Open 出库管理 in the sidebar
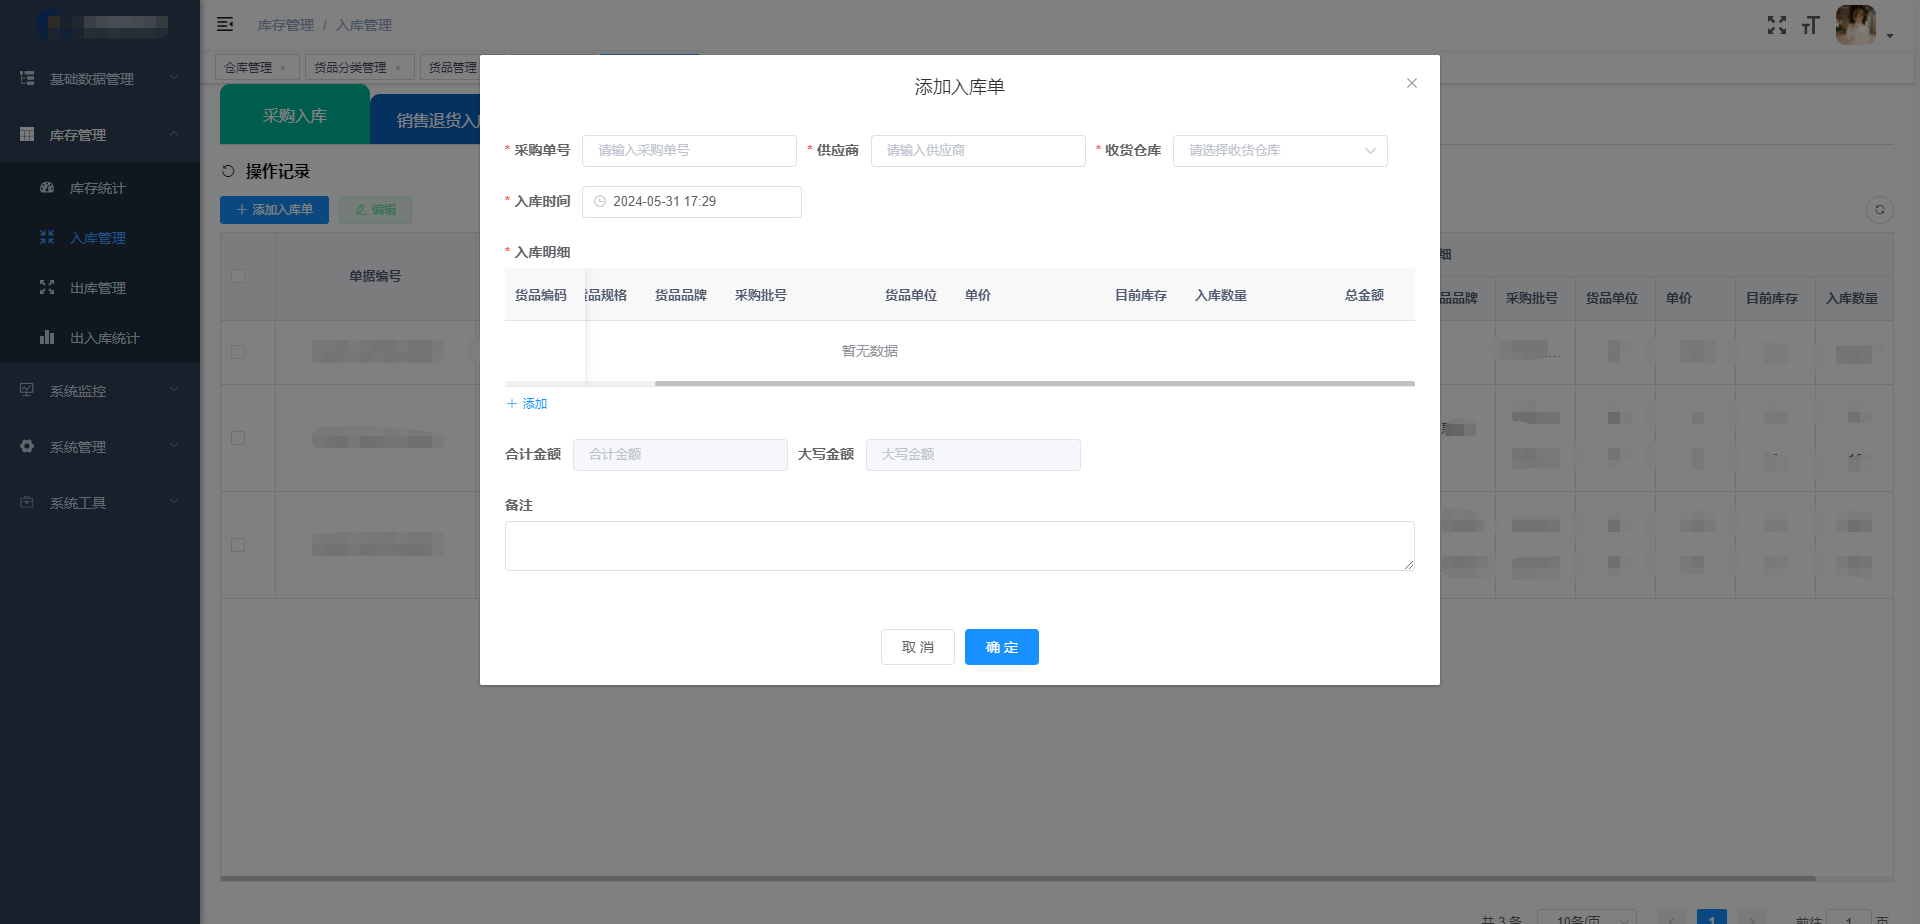Viewport: 1920px width, 924px height. coord(100,287)
